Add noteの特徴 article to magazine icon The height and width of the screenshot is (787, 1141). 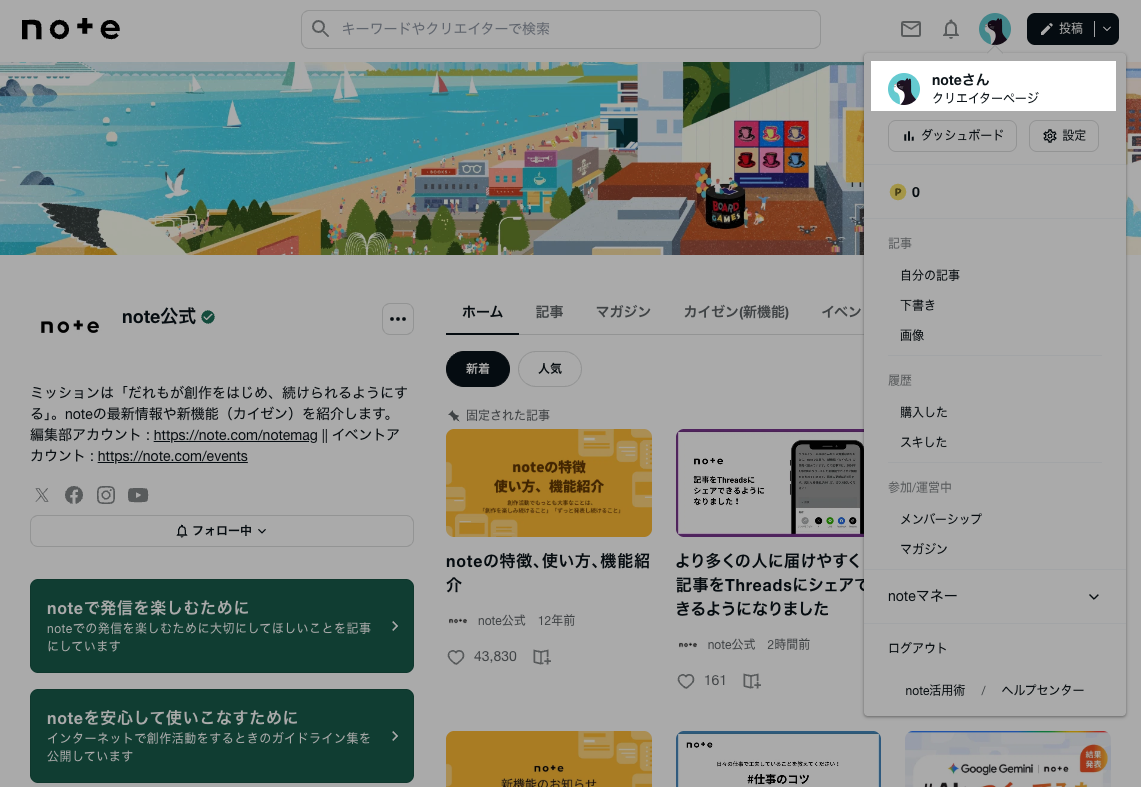tap(541, 657)
